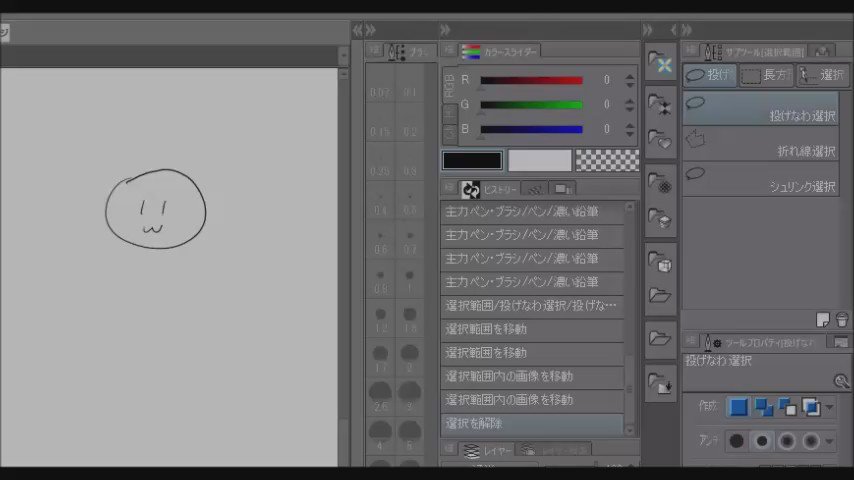Collapse the brush size panel with left chevrons
The width and height of the screenshot is (854, 480).
tap(357, 30)
